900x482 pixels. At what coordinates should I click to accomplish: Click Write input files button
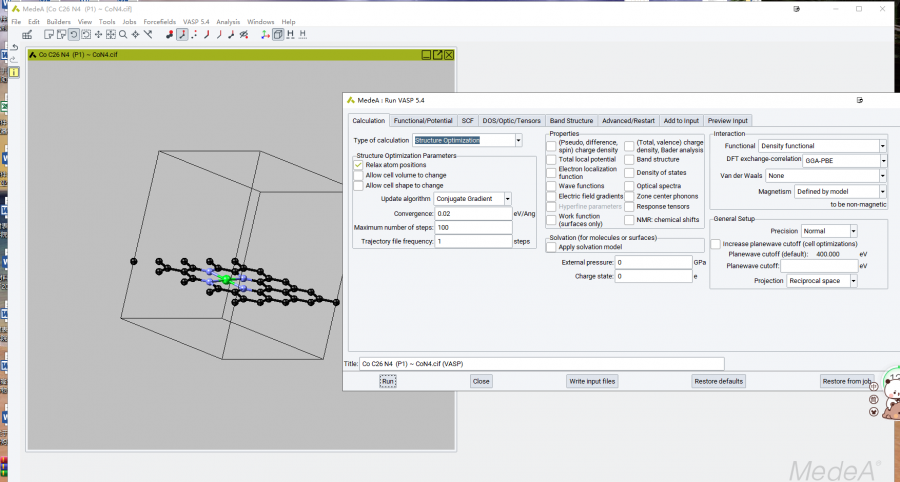[x=593, y=381]
